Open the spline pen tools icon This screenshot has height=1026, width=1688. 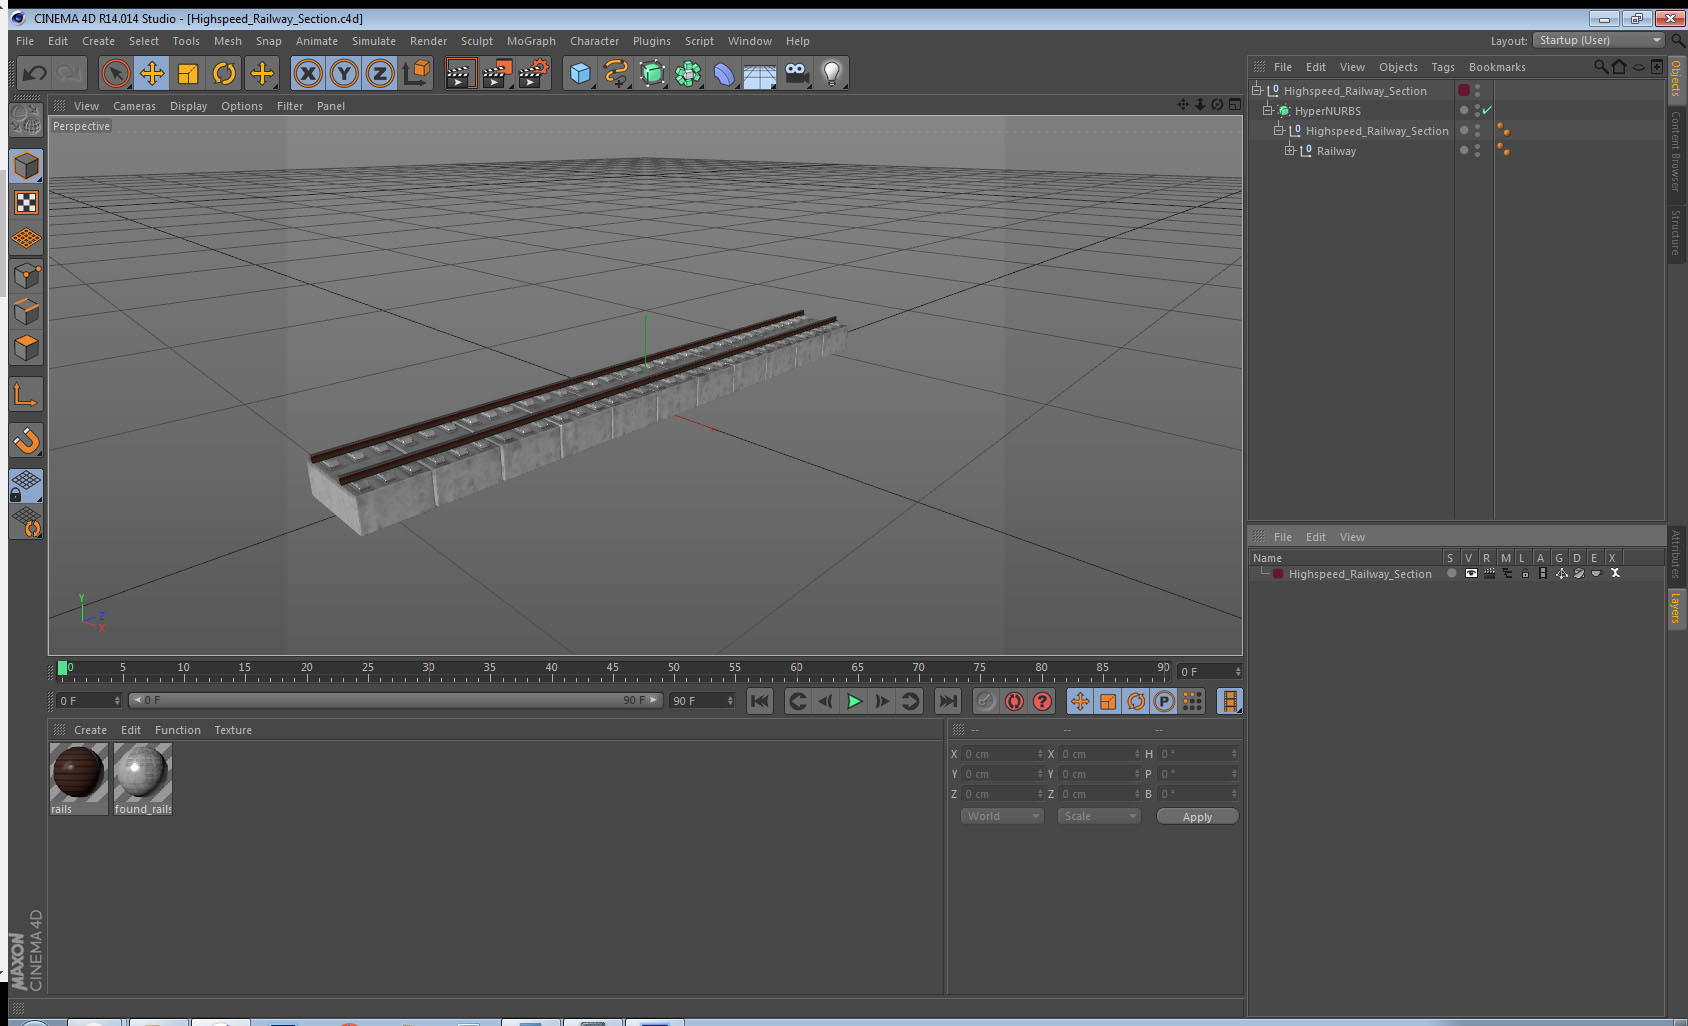[x=616, y=73]
